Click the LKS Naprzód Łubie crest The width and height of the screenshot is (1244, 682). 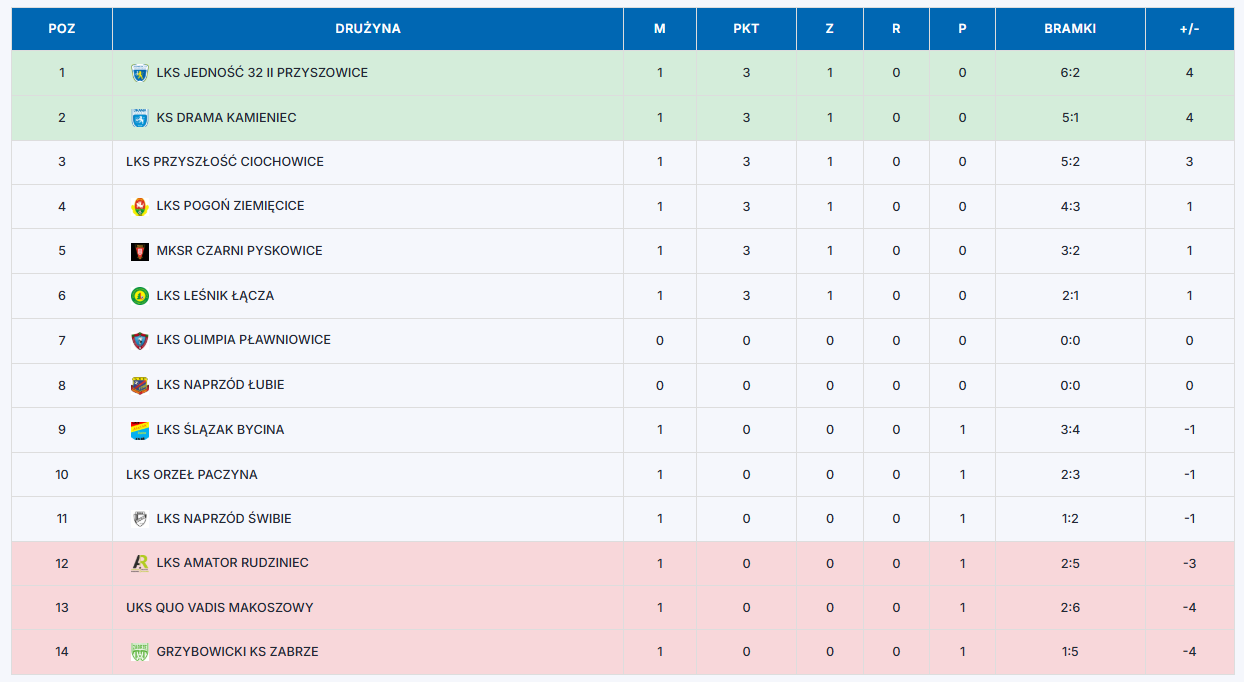click(x=140, y=385)
